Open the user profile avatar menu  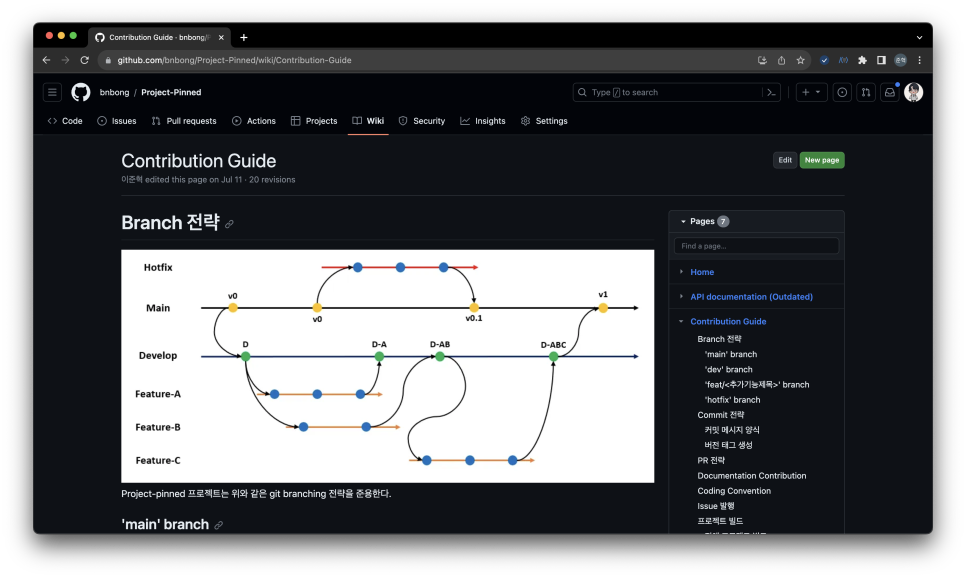914,92
